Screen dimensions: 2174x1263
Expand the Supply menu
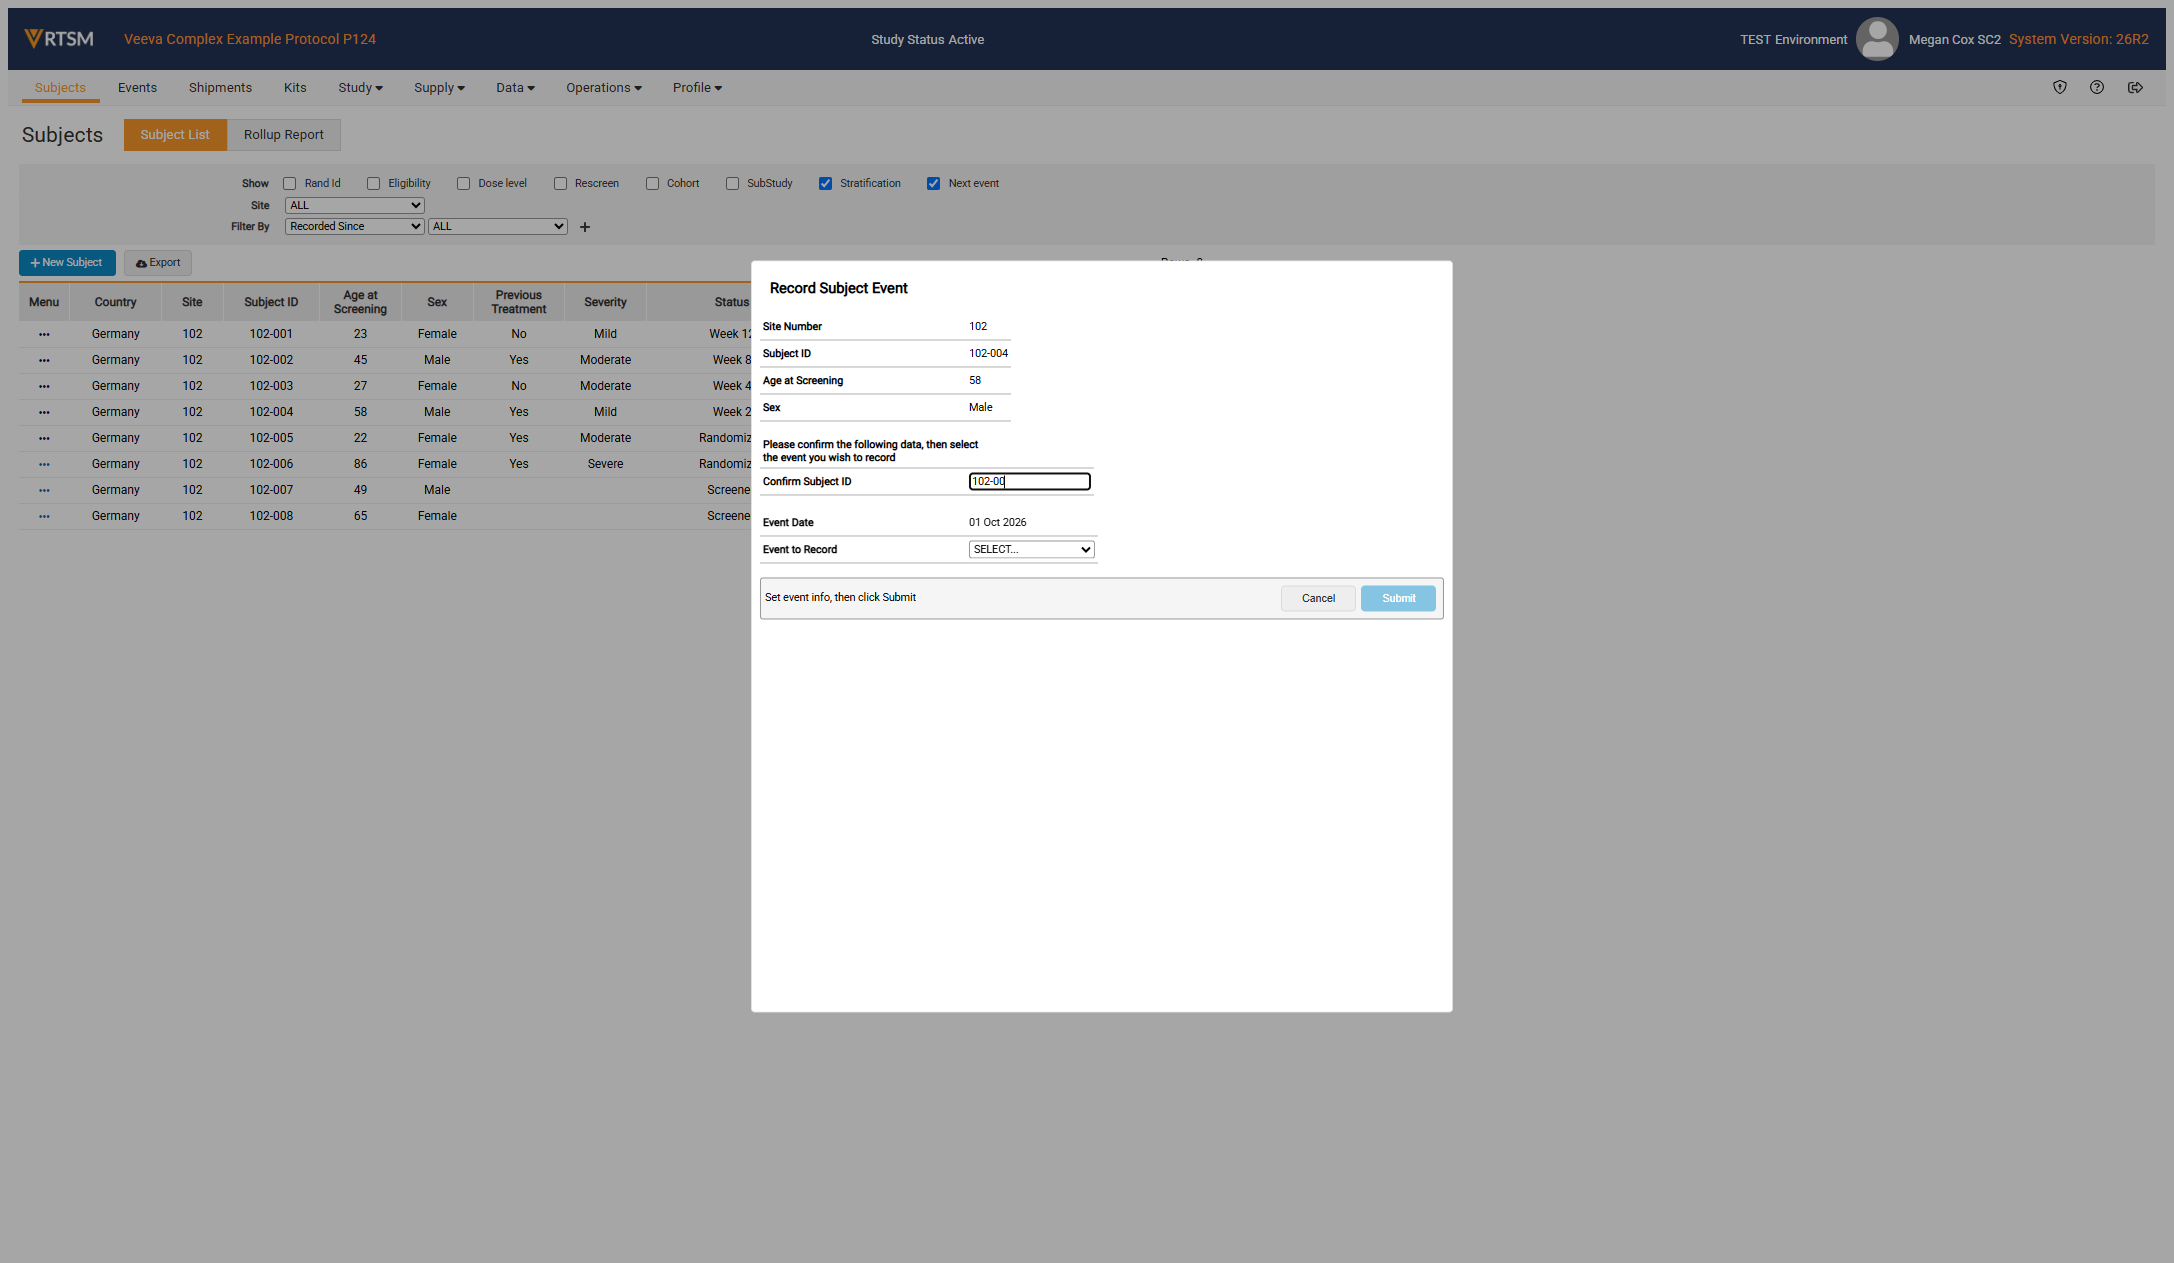439,88
